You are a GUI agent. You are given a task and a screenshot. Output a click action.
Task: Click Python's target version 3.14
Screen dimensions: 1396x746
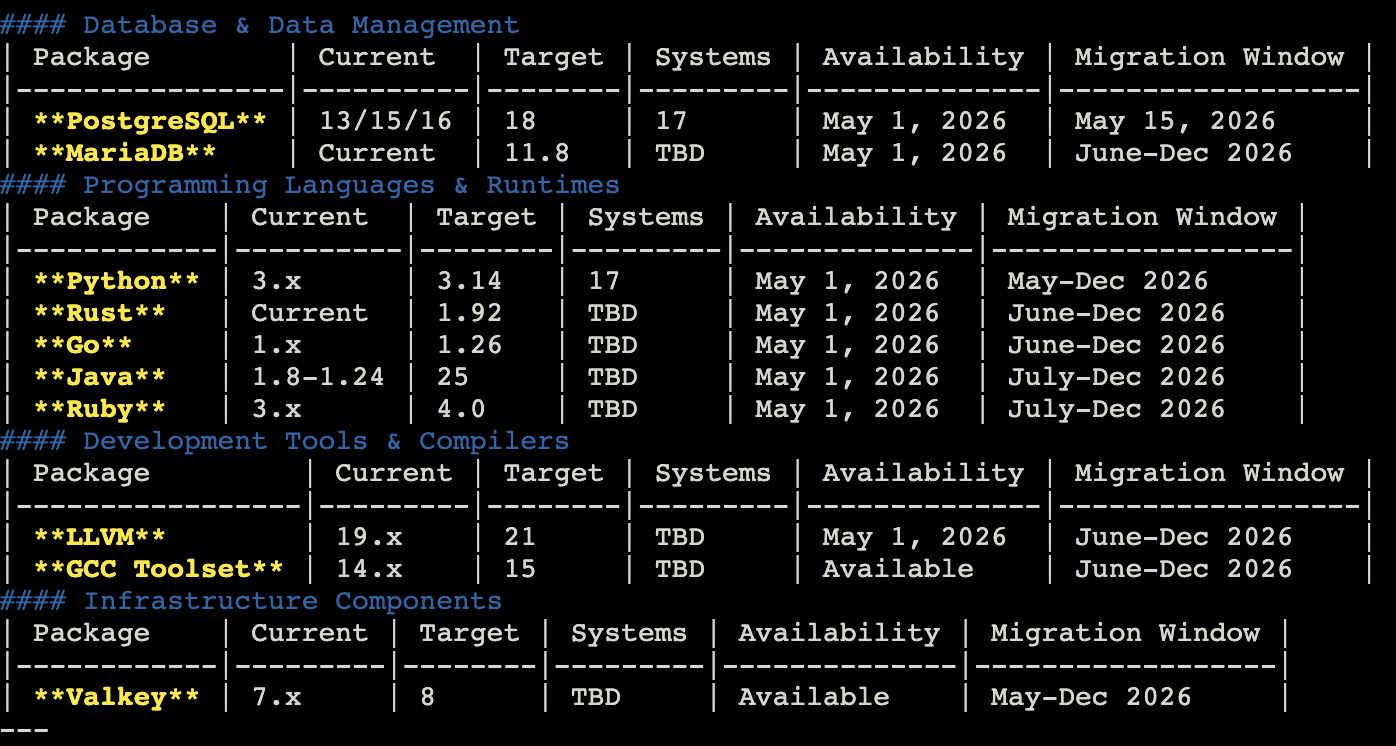(469, 281)
